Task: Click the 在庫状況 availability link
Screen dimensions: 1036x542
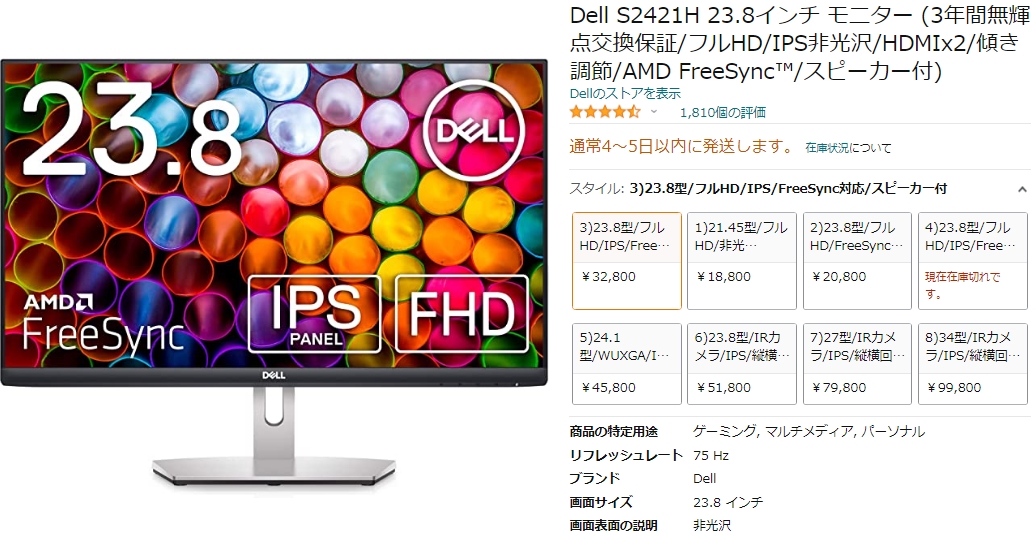Action: [x=827, y=148]
